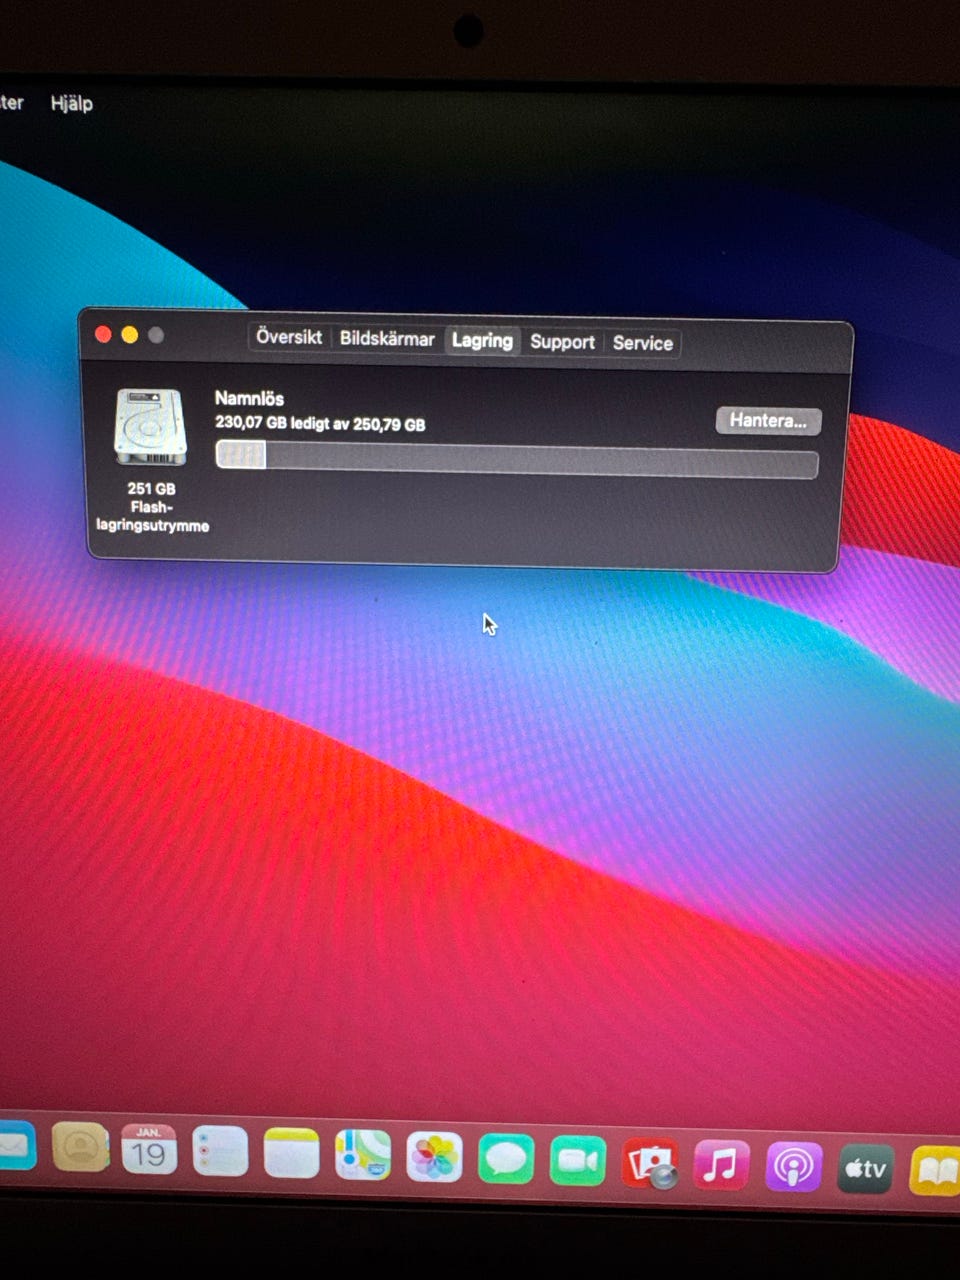Open the Bildskärmar tab
Screen dimensions: 960x1280
(x=387, y=339)
